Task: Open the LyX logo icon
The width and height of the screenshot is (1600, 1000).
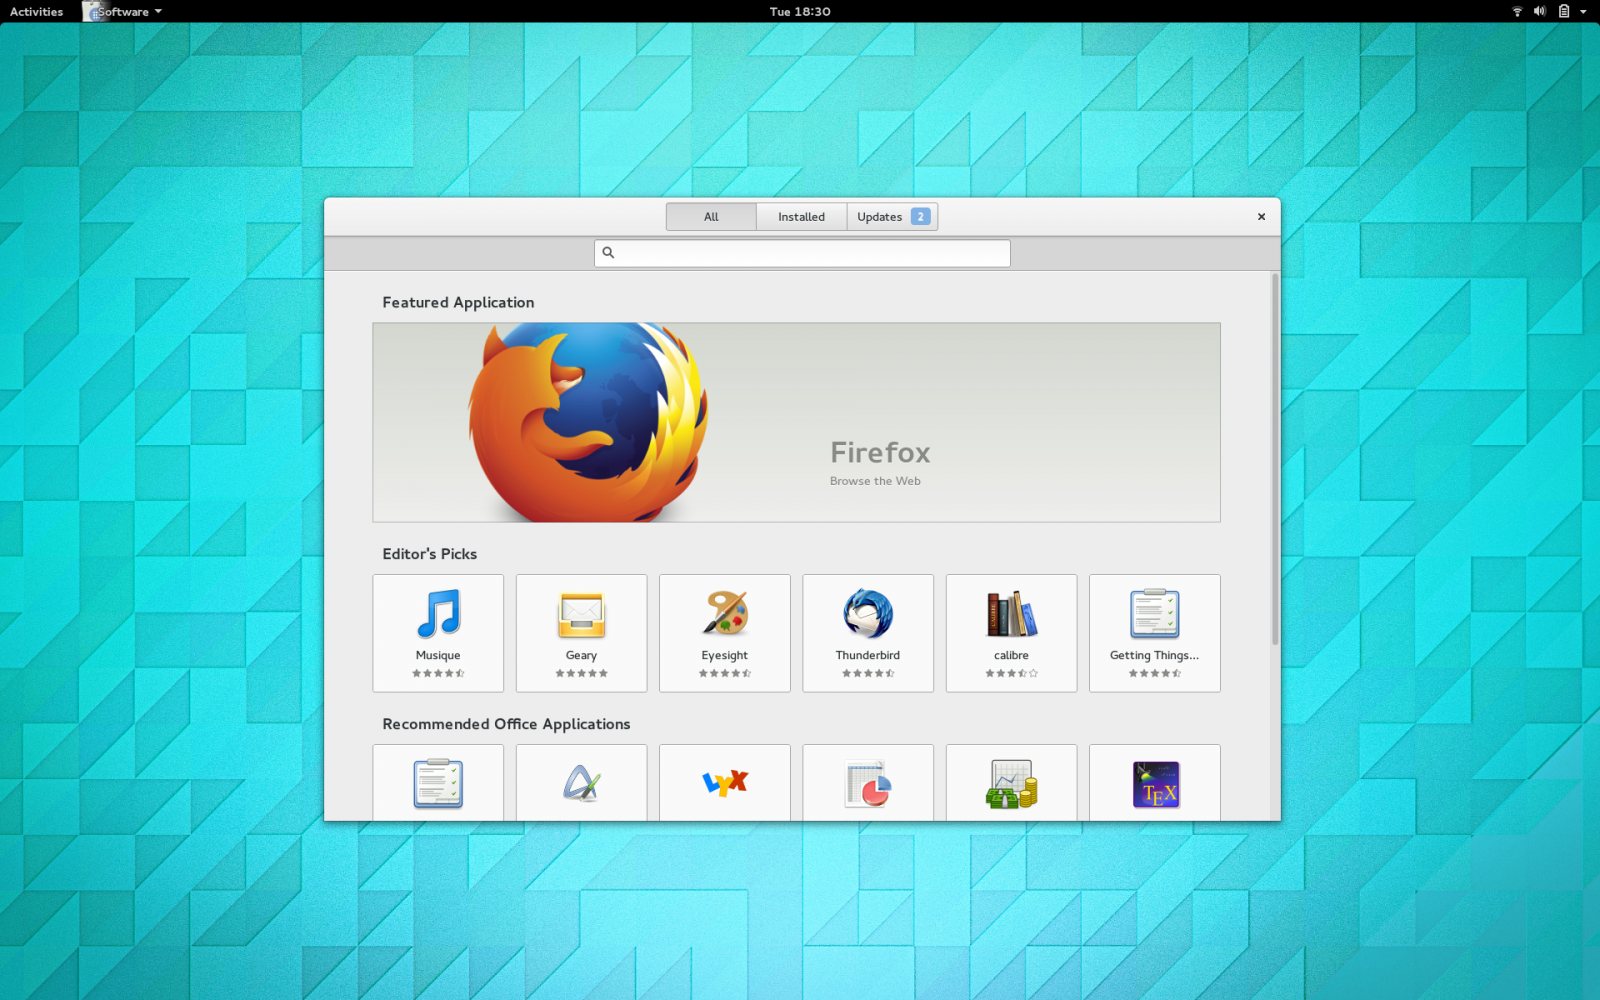Action: [x=725, y=782]
